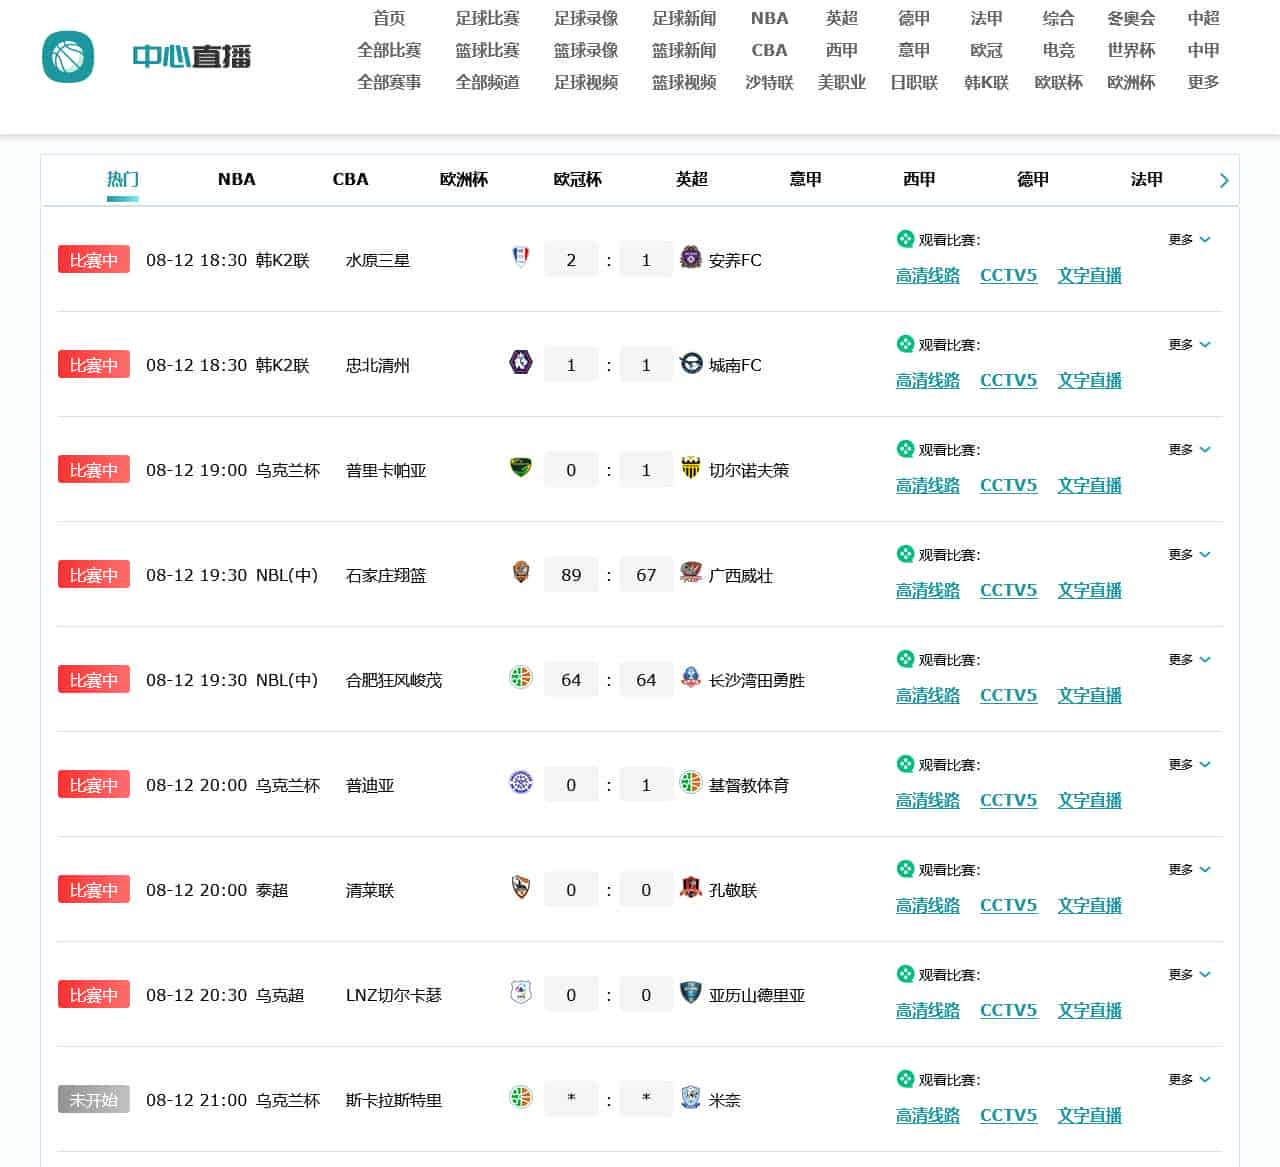Click watch-match icon in 清莱联 row
This screenshot has height=1167, width=1280.
(x=905, y=869)
